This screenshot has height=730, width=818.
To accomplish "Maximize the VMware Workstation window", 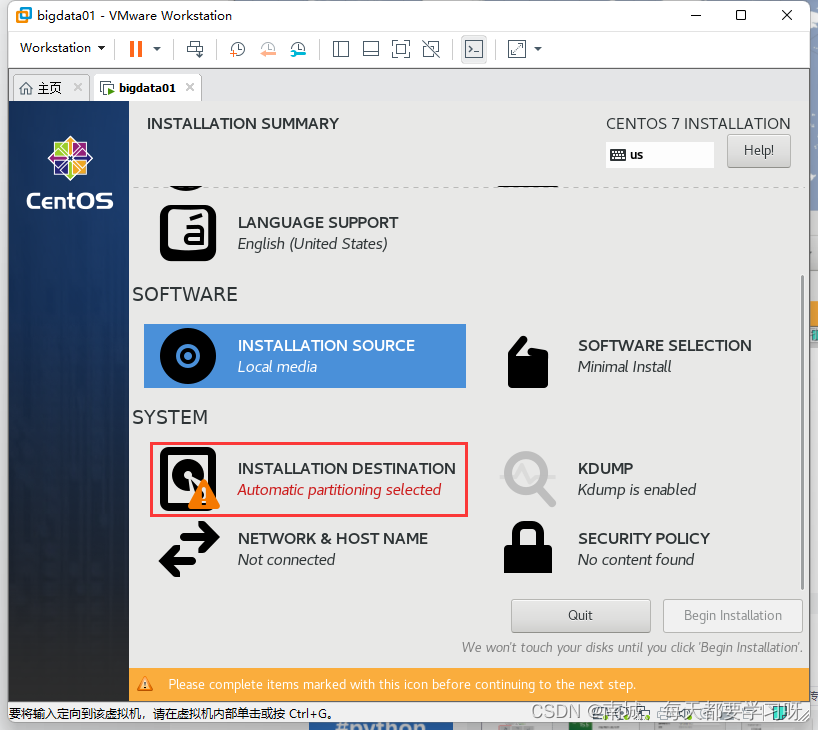I will coord(741,15).
